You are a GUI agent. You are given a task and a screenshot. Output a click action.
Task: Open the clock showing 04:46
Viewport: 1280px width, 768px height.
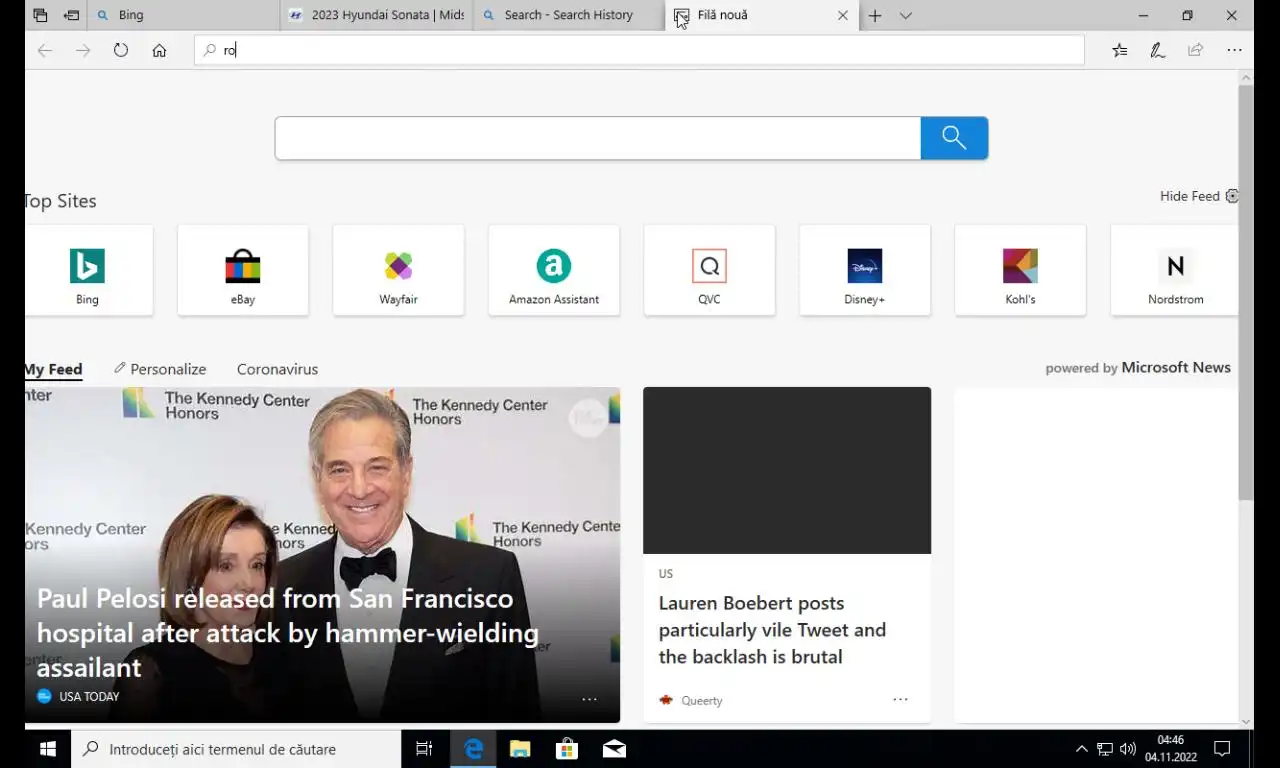[x=1171, y=749]
